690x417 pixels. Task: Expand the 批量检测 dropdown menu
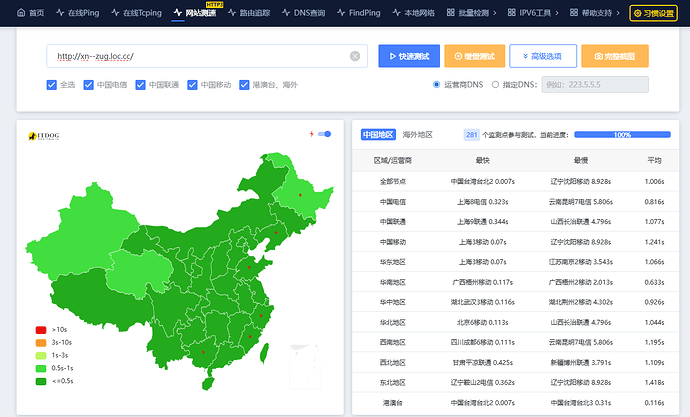[471, 13]
